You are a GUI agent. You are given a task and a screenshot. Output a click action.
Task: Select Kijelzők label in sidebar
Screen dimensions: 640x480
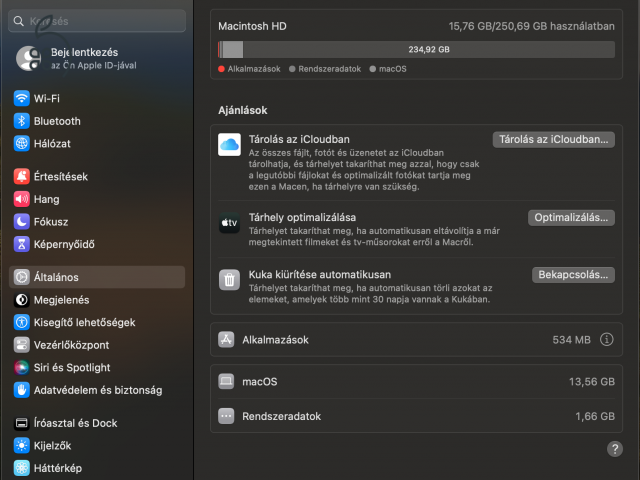[x=52, y=446]
